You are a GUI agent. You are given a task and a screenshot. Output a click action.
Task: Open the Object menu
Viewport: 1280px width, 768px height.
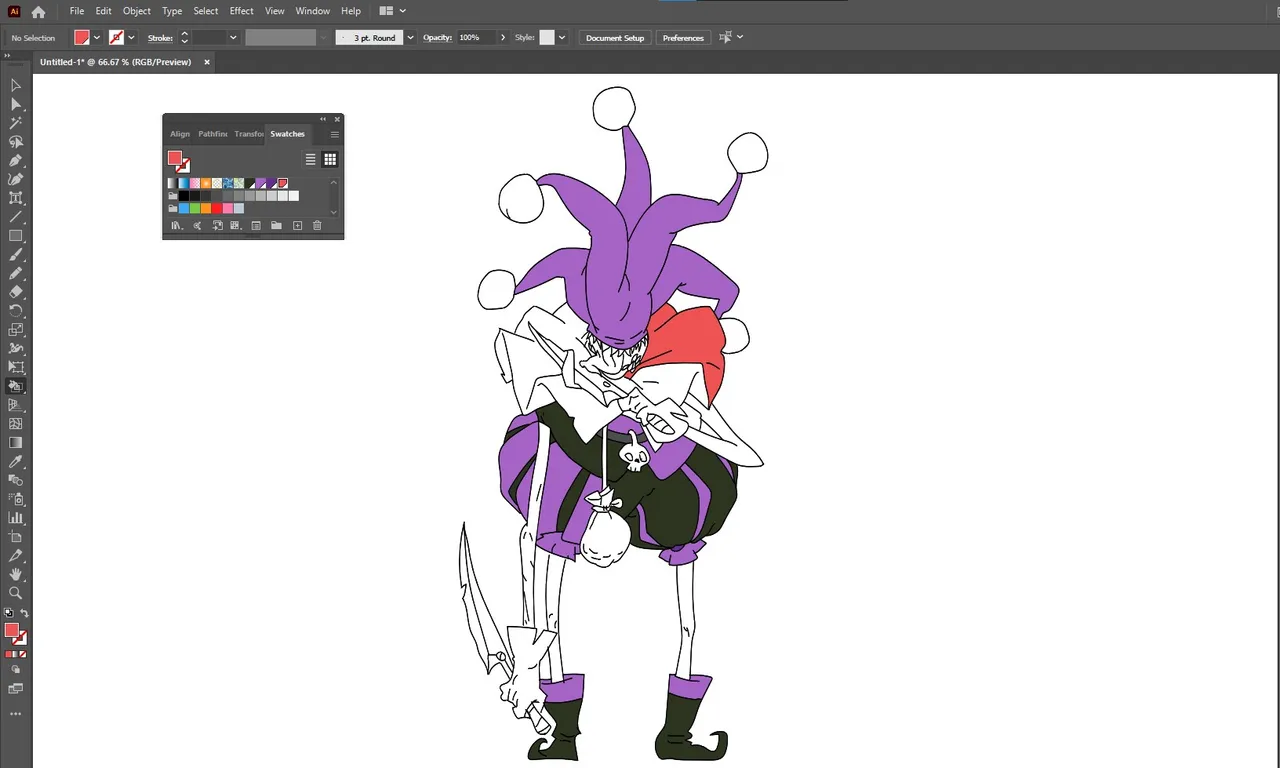tap(137, 11)
